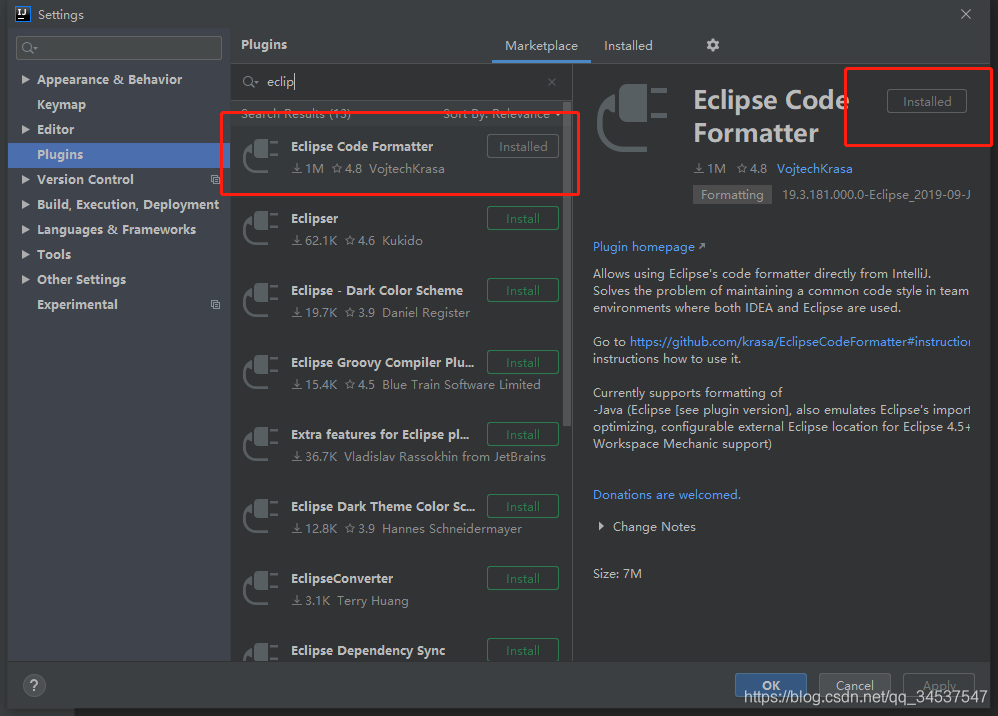Click the plugin list vertical scrollbar
998x716 pixels.
click(566, 264)
